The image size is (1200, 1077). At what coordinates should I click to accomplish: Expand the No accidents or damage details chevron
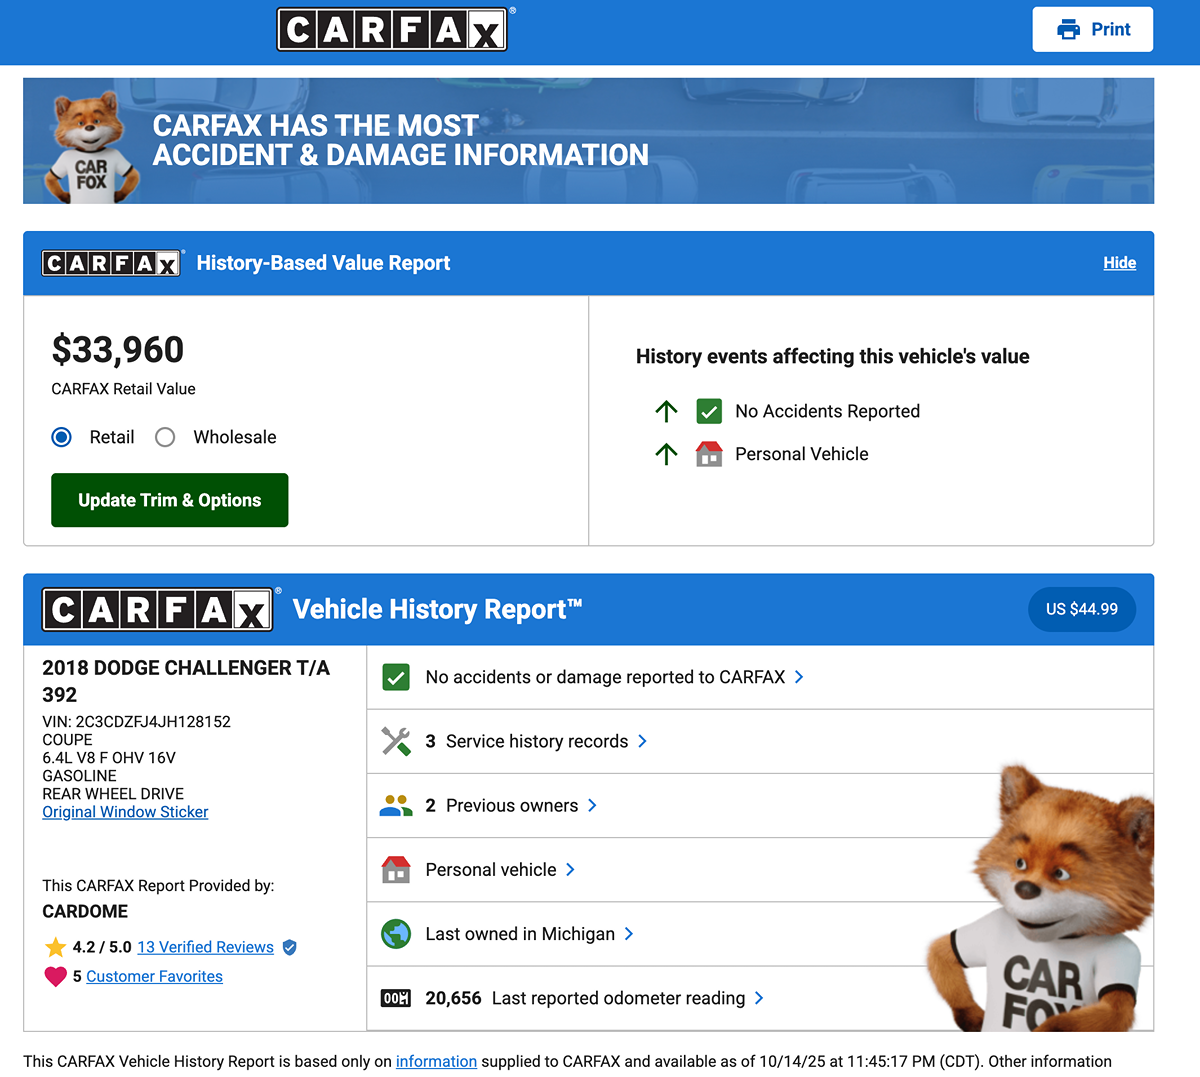pos(799,677)
